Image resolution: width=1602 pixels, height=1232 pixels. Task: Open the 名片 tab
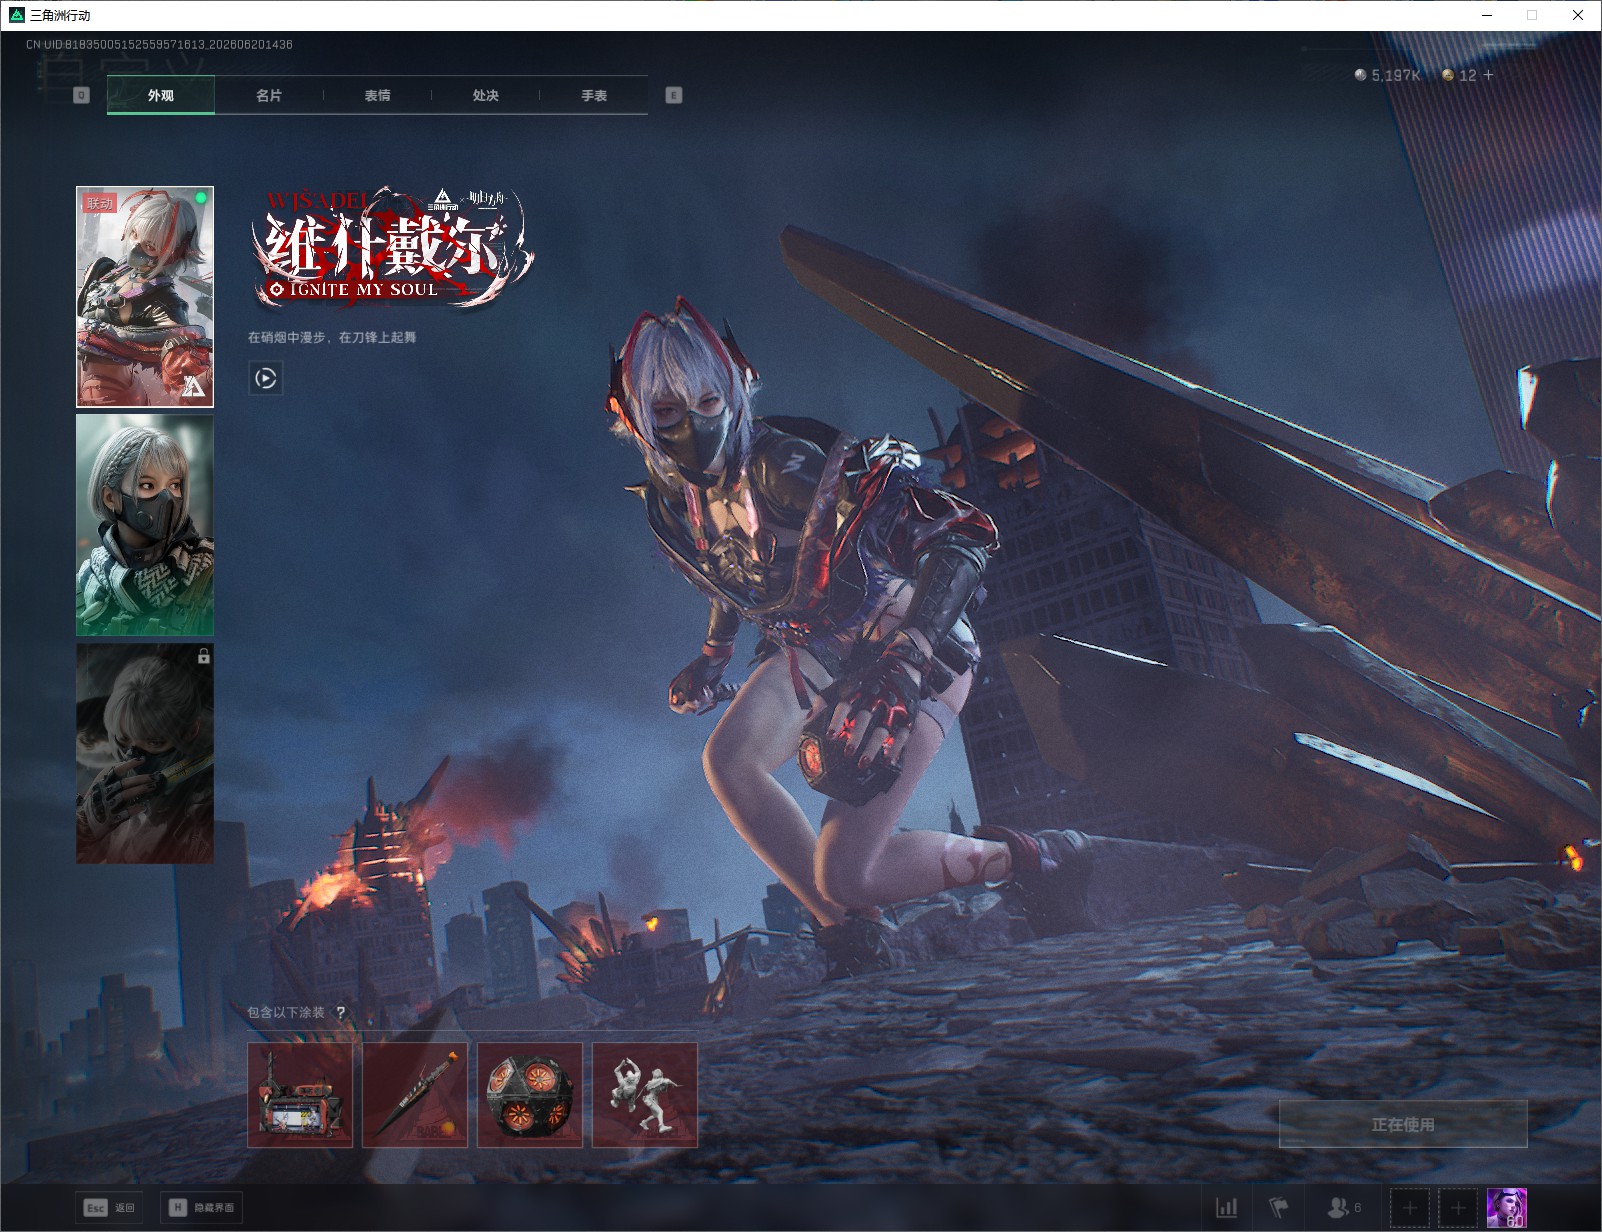(268, 95)
